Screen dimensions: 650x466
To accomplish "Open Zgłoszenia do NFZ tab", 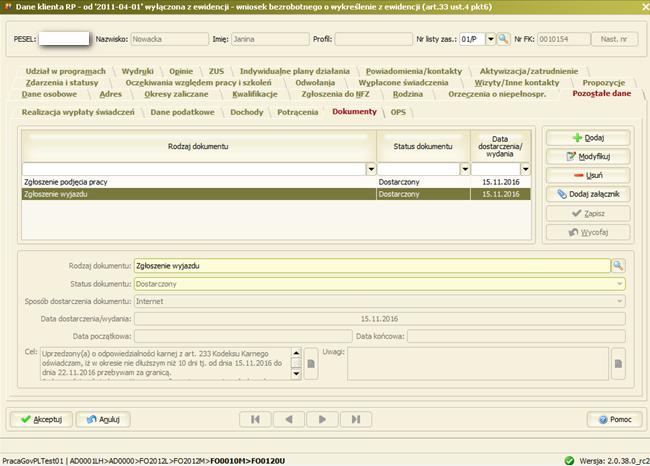I will click(335, 94).
